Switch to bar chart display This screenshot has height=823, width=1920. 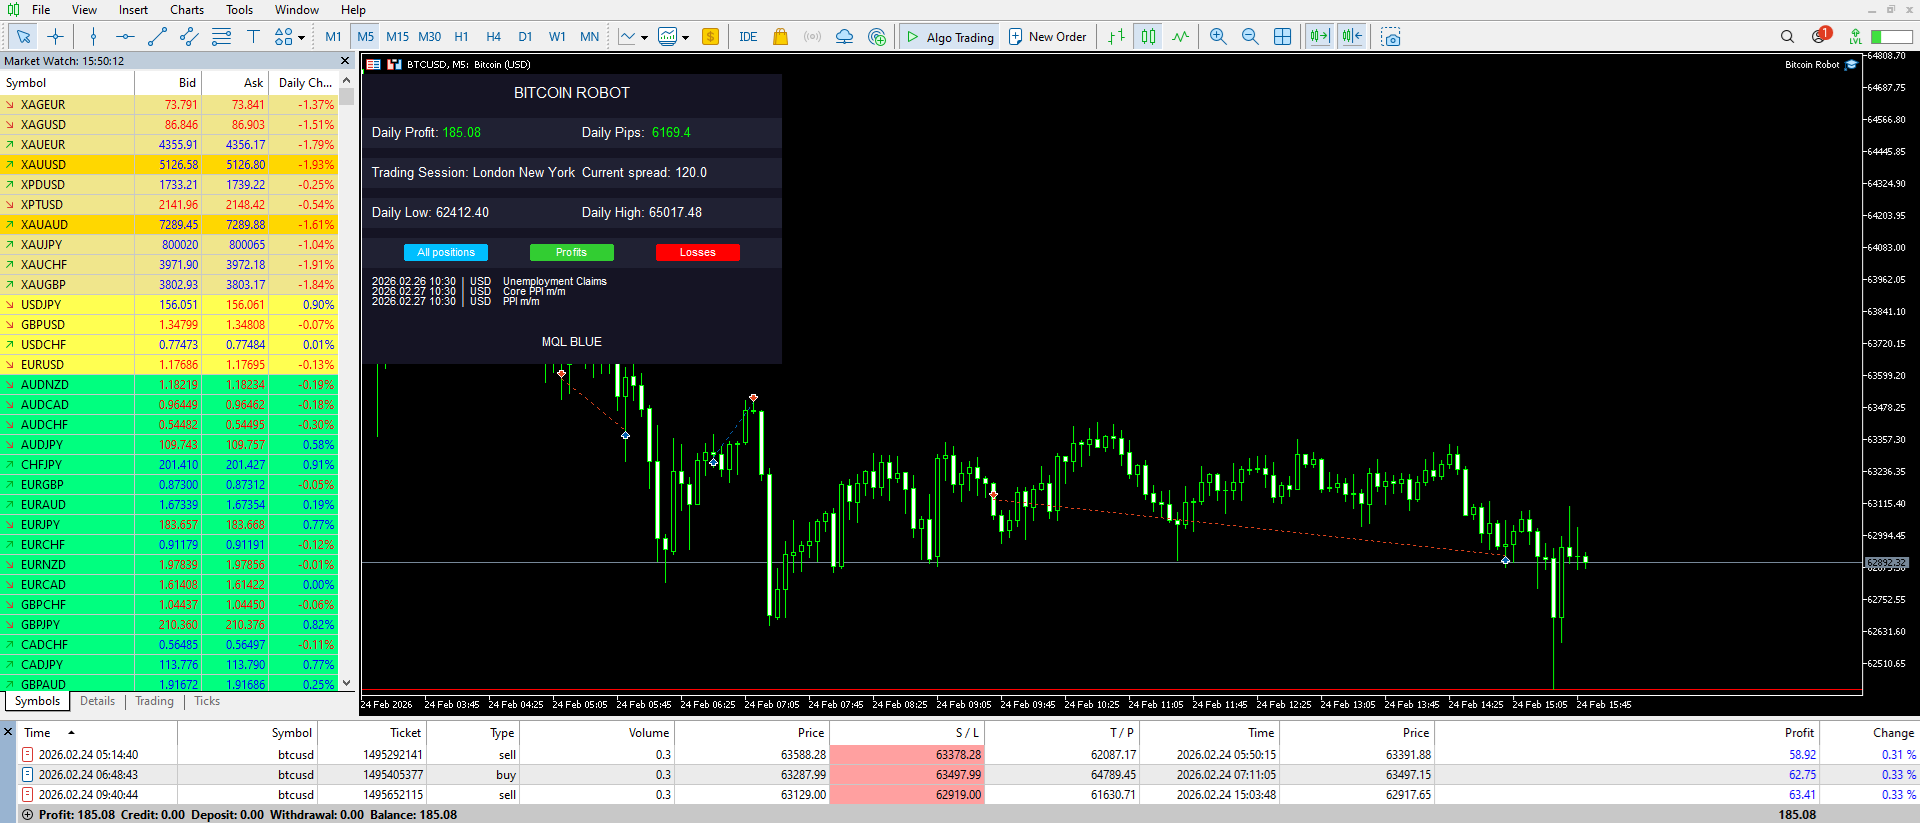pyautogui.click(x=1116, y=37)
